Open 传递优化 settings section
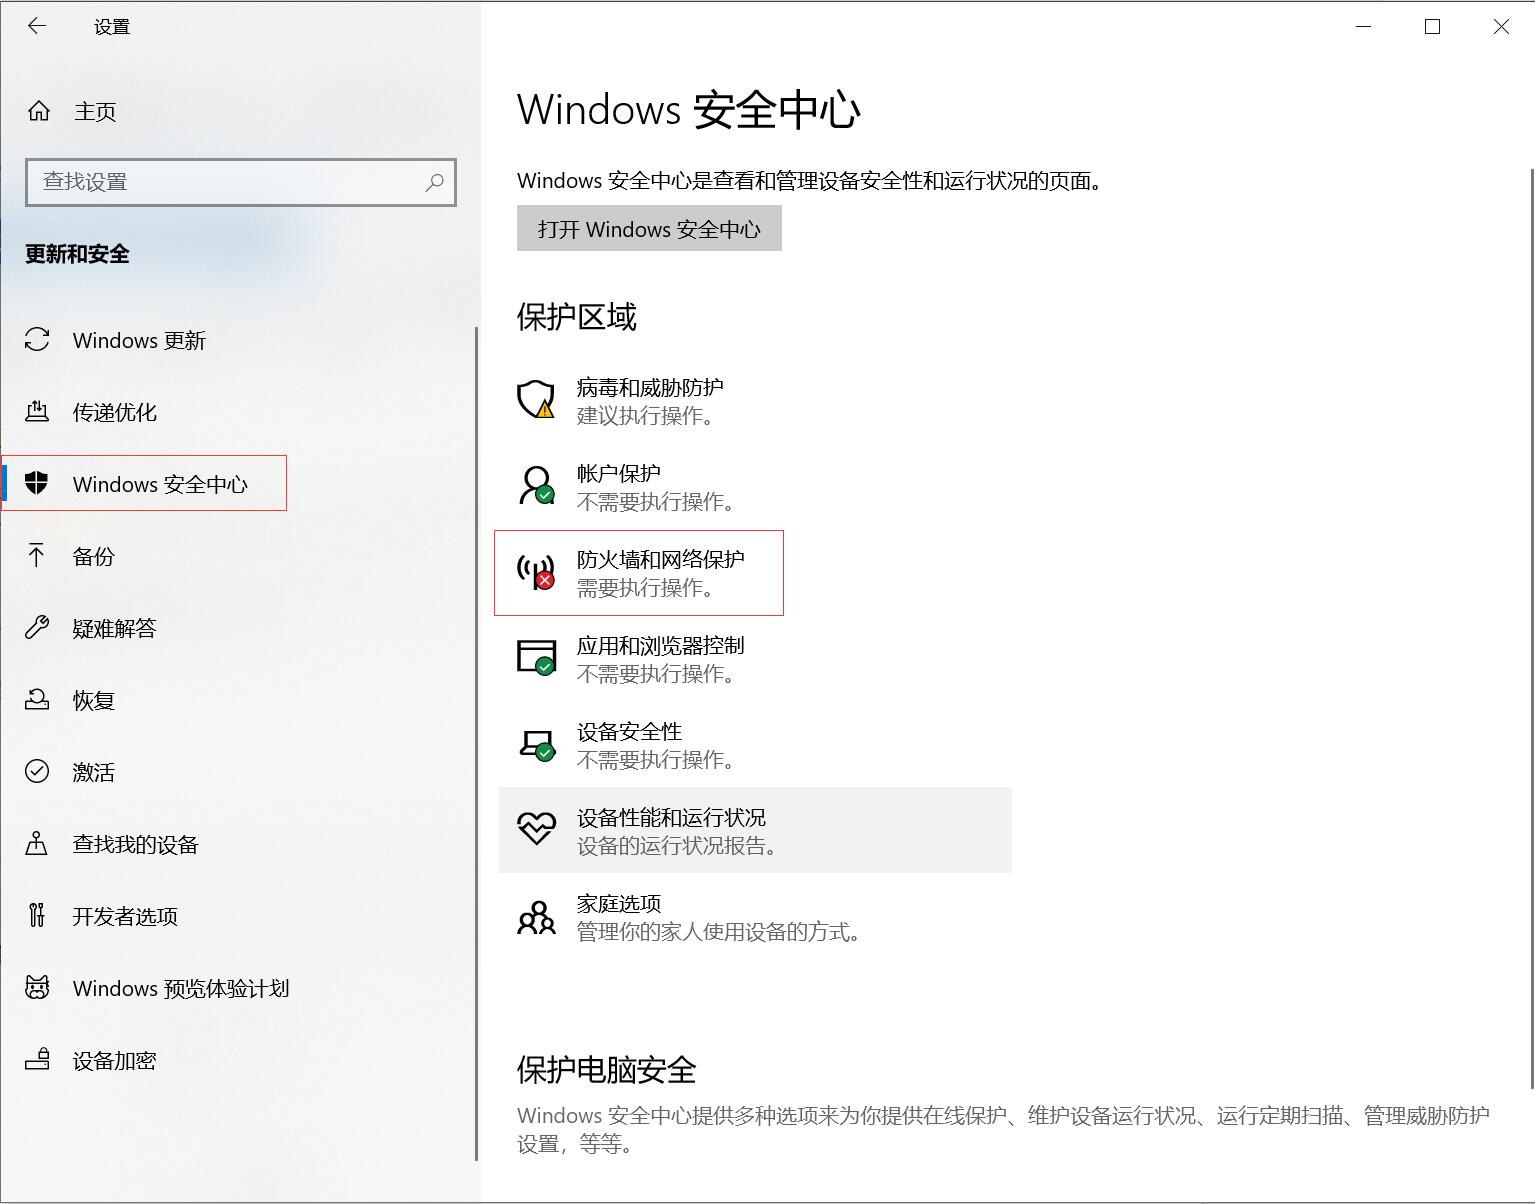 click(x=114, y=412)
